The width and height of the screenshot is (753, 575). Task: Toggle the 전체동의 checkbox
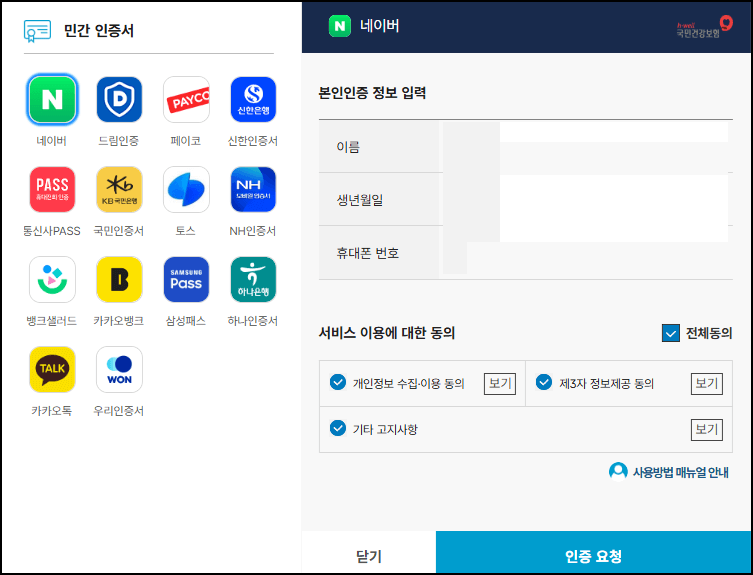(670, 333)
